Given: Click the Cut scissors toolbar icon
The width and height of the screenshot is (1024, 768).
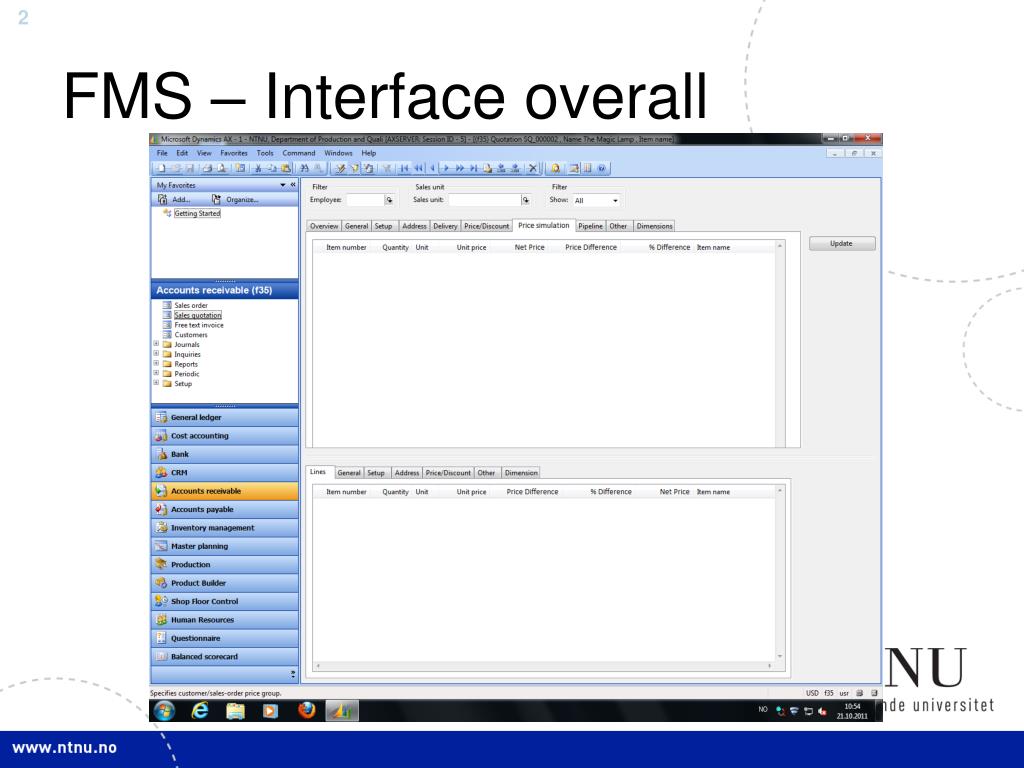Looking at the screenshot, I should point(257,168).
